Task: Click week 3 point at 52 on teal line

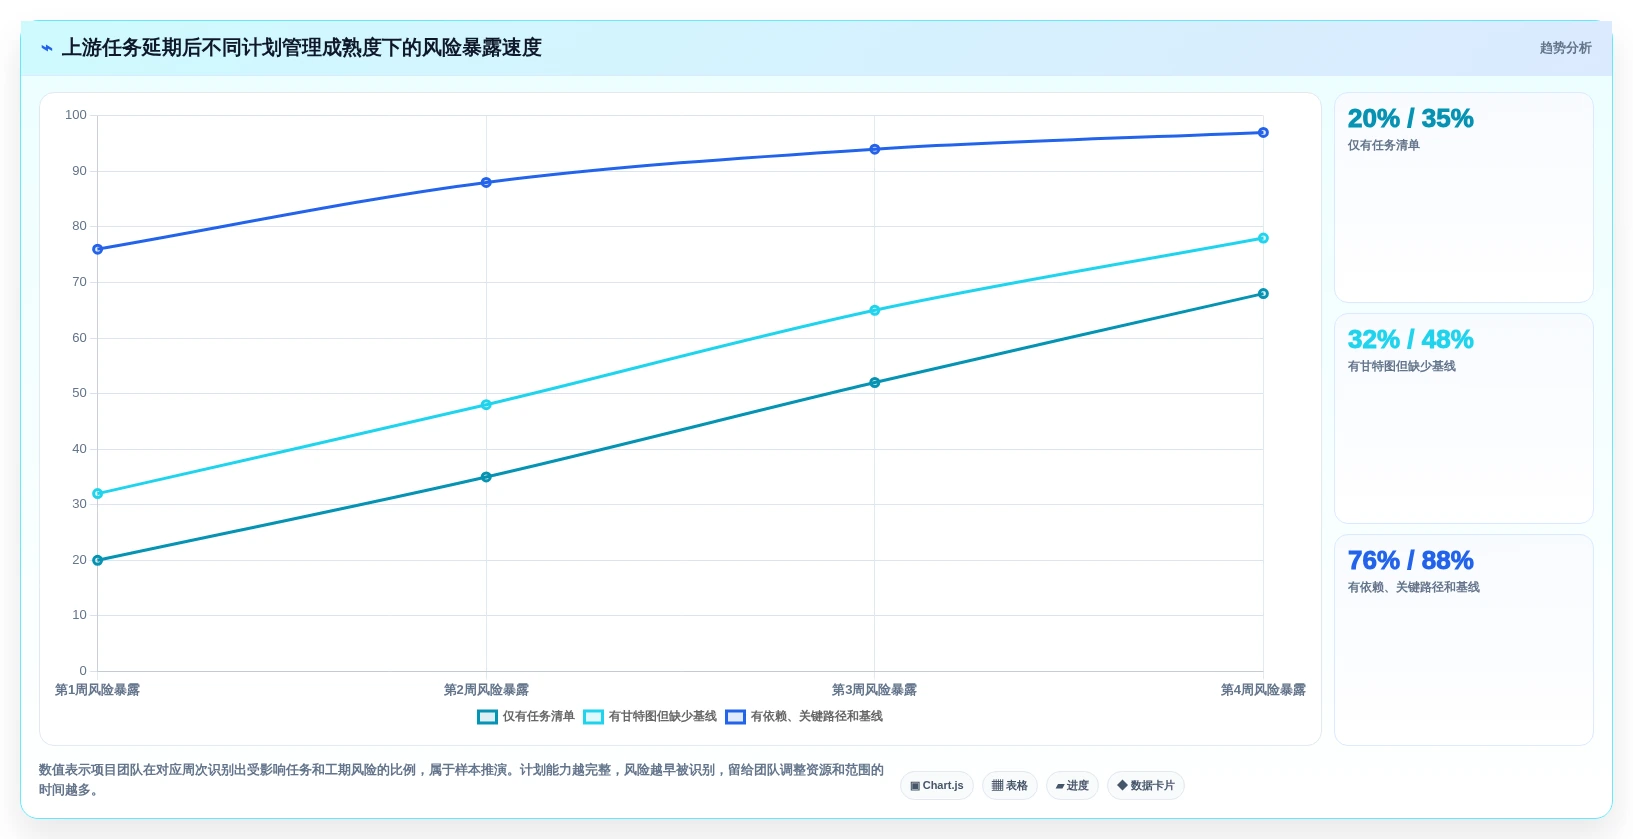Action: (x=875, y=383)
